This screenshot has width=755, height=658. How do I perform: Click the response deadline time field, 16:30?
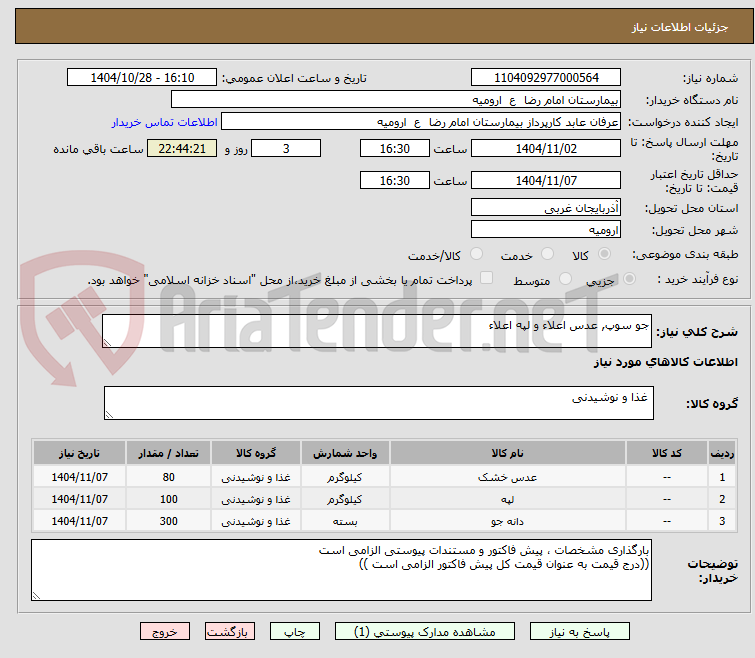click(x=394, y=148)
